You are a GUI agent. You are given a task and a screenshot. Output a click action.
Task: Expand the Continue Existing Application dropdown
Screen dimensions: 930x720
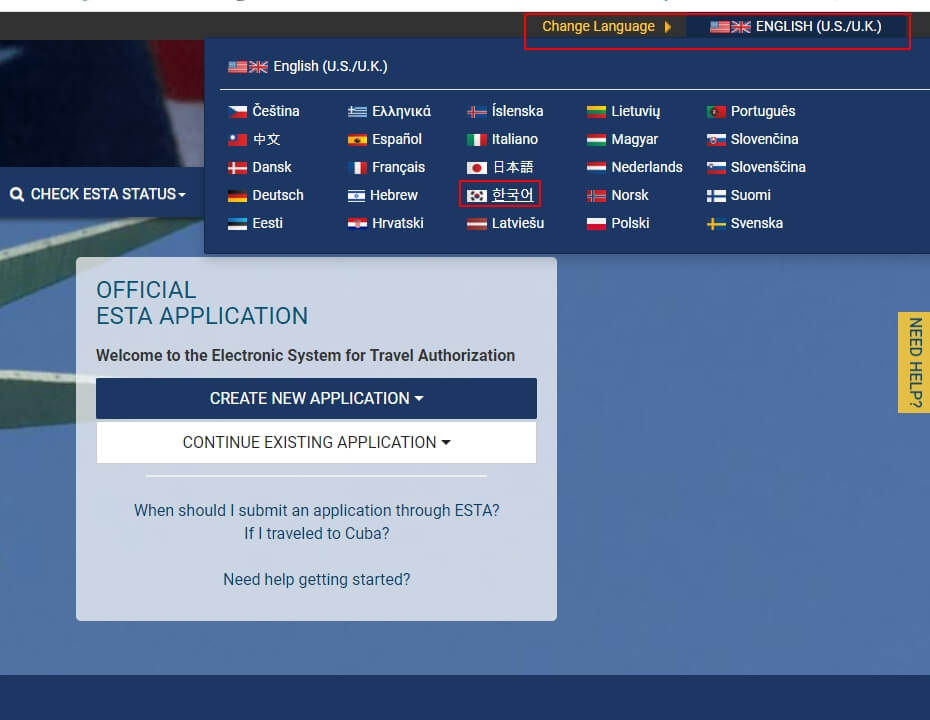[316, 442]
